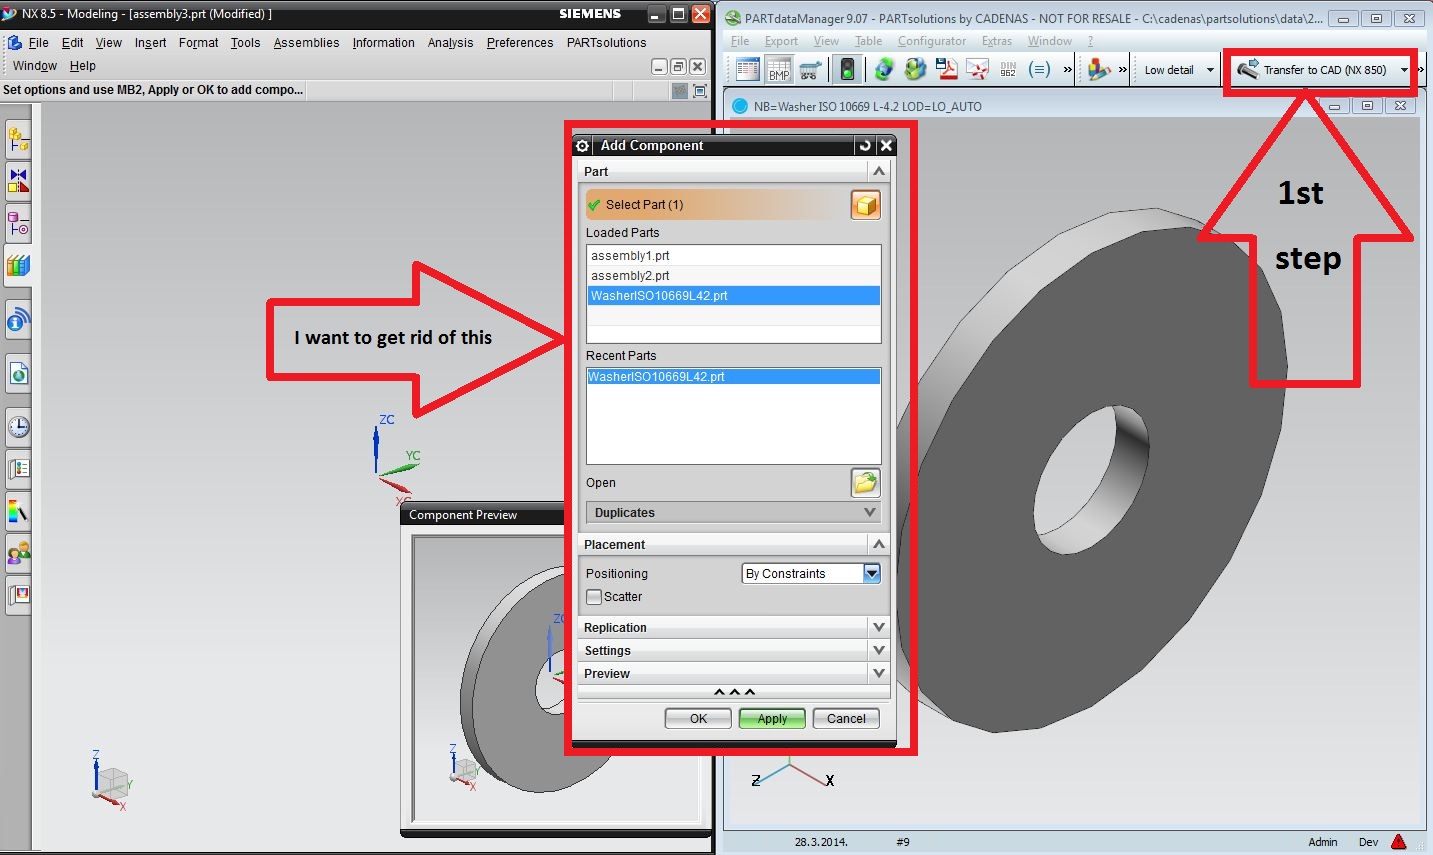This screenshot has width=1433, height=855.
Task: Select assembly1.prt in Loaded Parts
Action: (x=734, y=256)
